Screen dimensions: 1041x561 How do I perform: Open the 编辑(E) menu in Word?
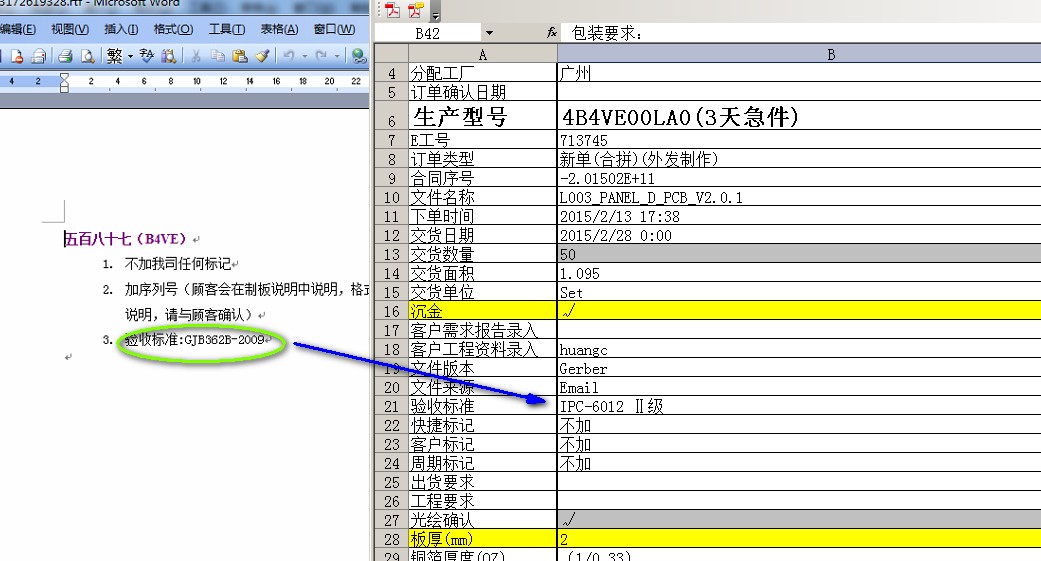coord(18,29)
